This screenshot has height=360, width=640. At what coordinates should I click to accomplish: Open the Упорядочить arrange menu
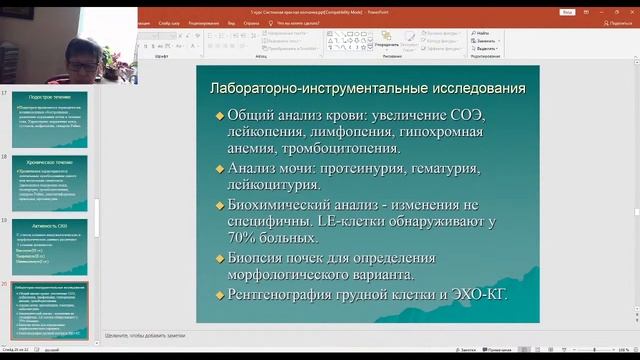pos(386,40)
